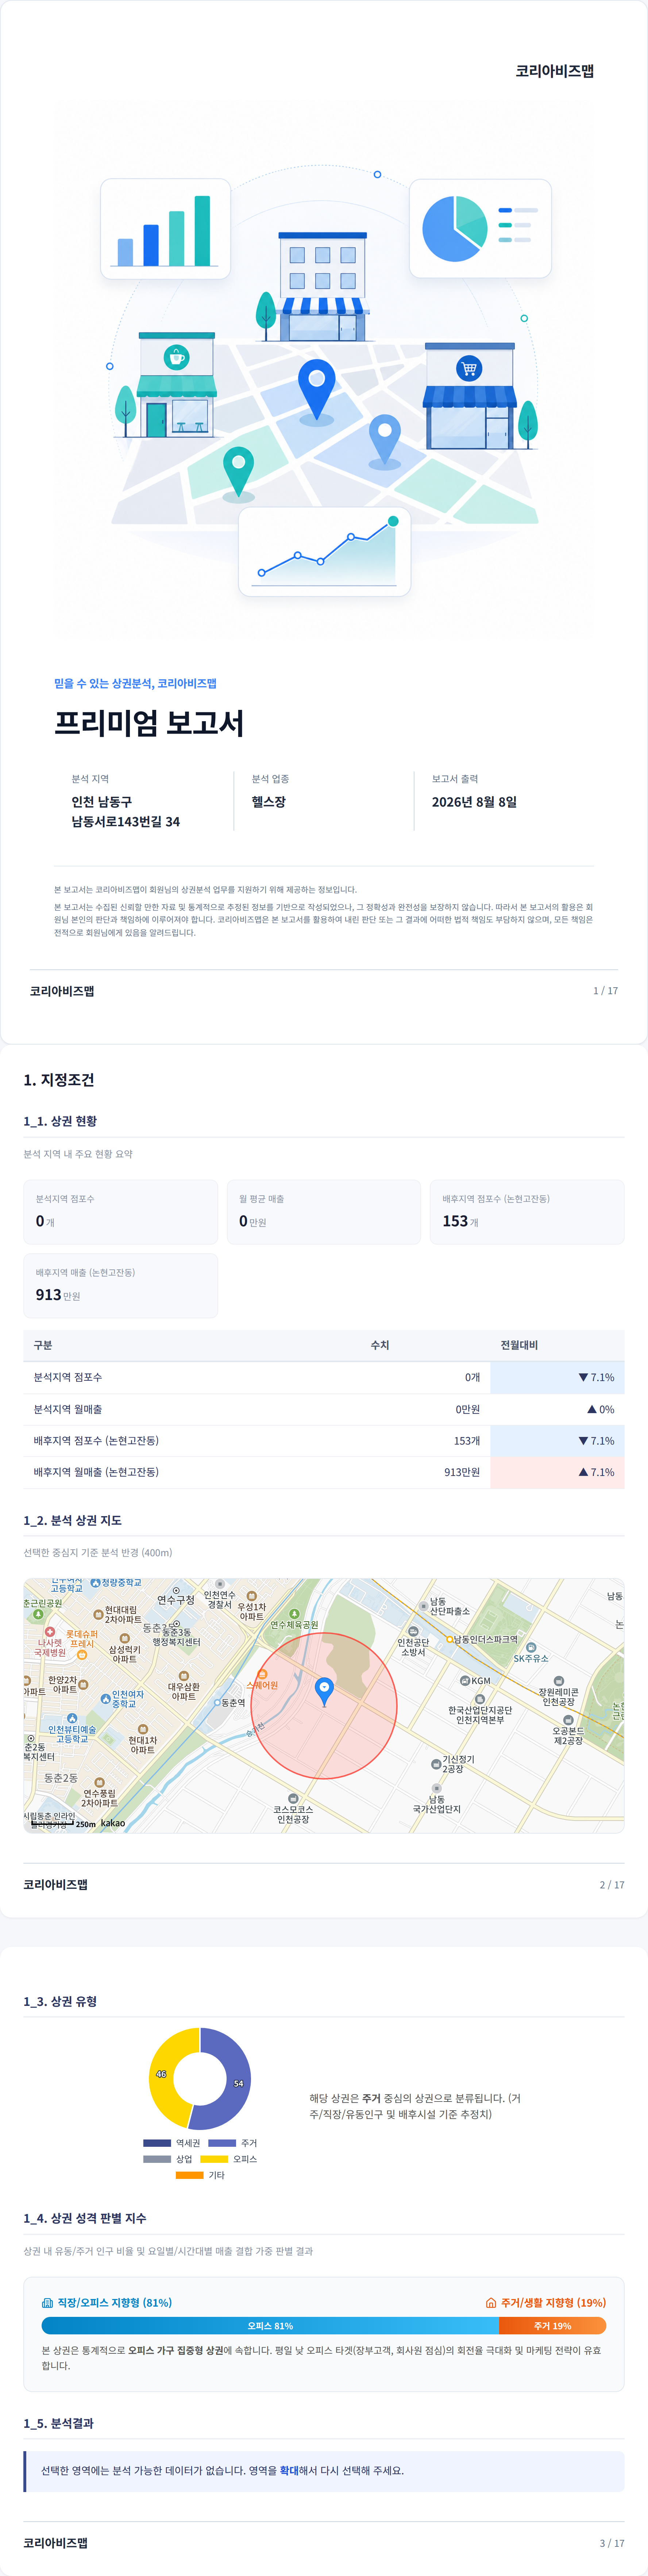
Task: Select the 오공본드 제2공장 marker
Action: (x=568, y=1730)
